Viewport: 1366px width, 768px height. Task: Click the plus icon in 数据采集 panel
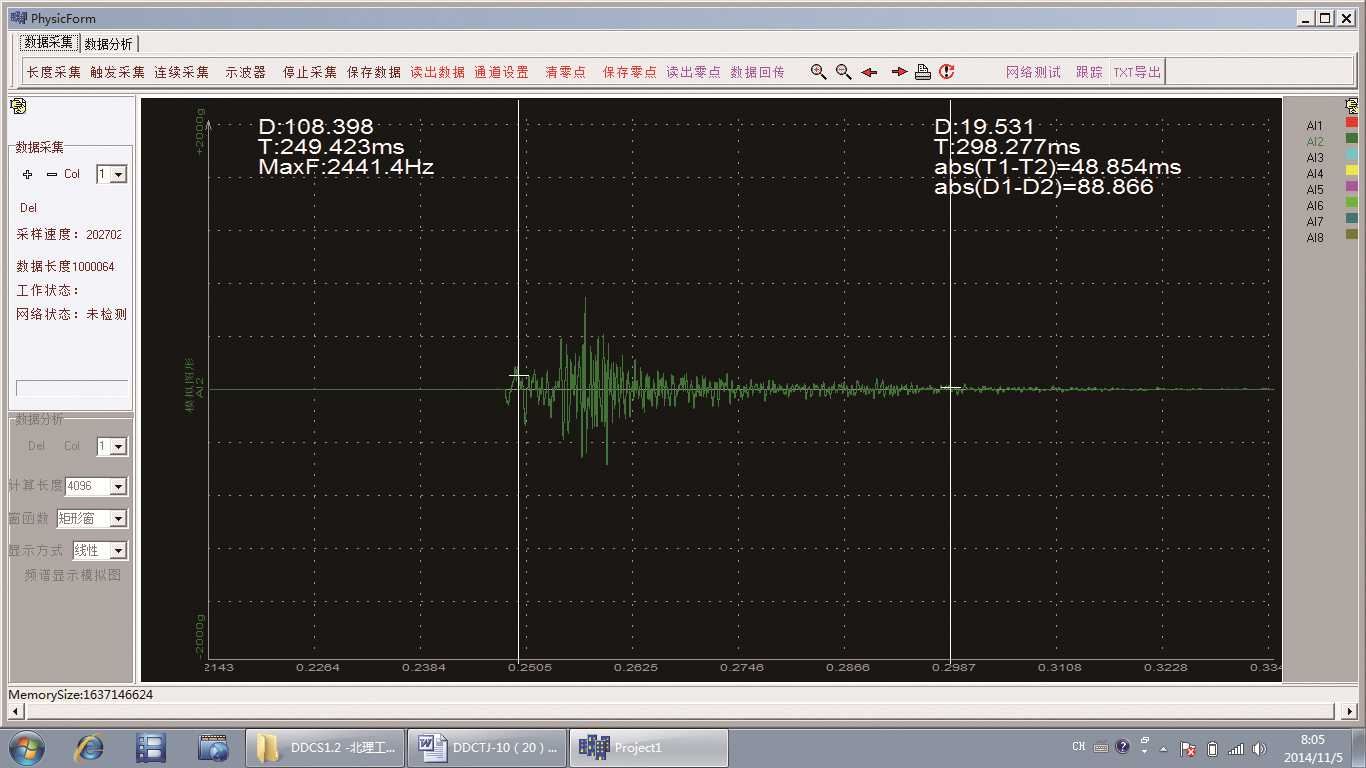[x=27, y=174]
